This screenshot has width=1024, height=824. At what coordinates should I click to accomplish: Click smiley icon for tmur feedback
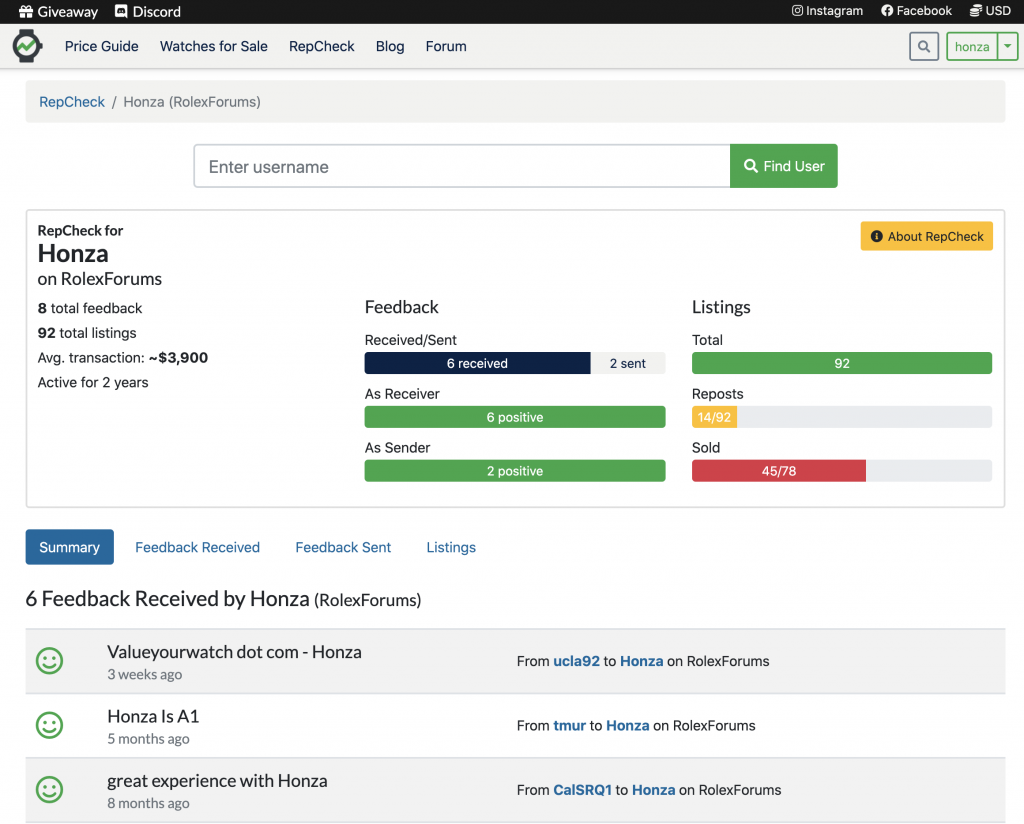50,725
